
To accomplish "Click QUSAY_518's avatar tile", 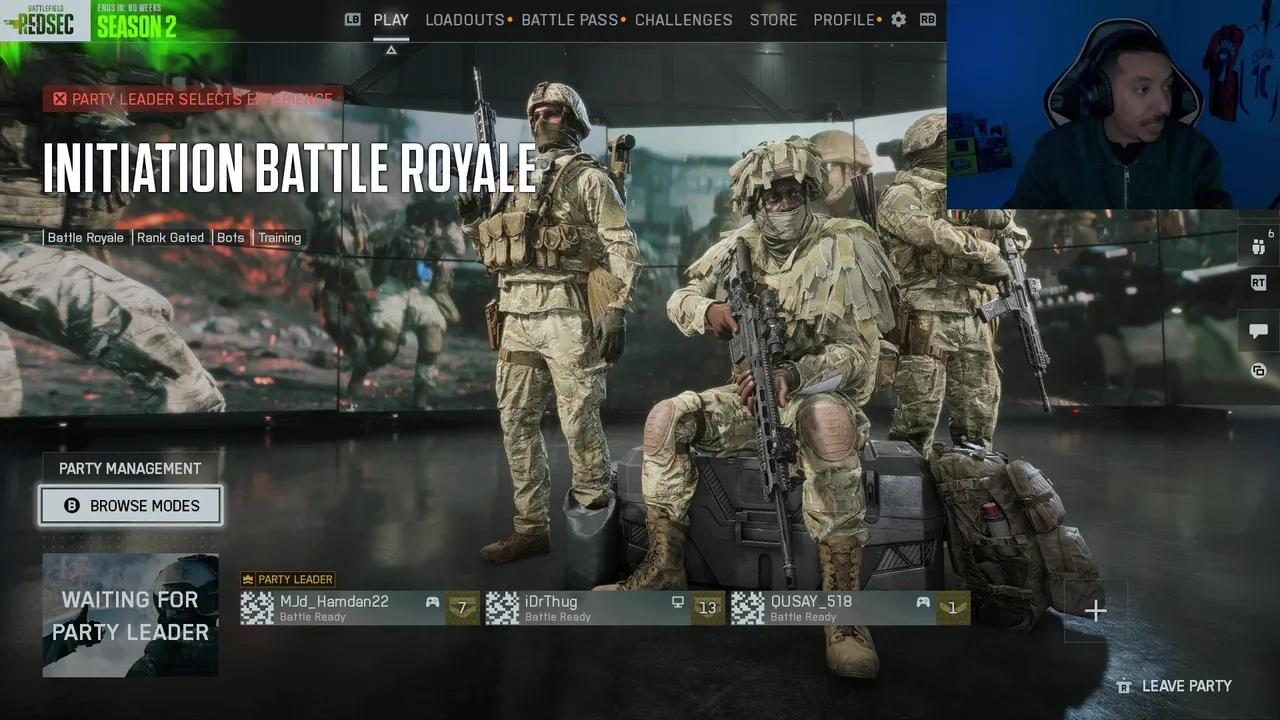I will click(747, 608).
